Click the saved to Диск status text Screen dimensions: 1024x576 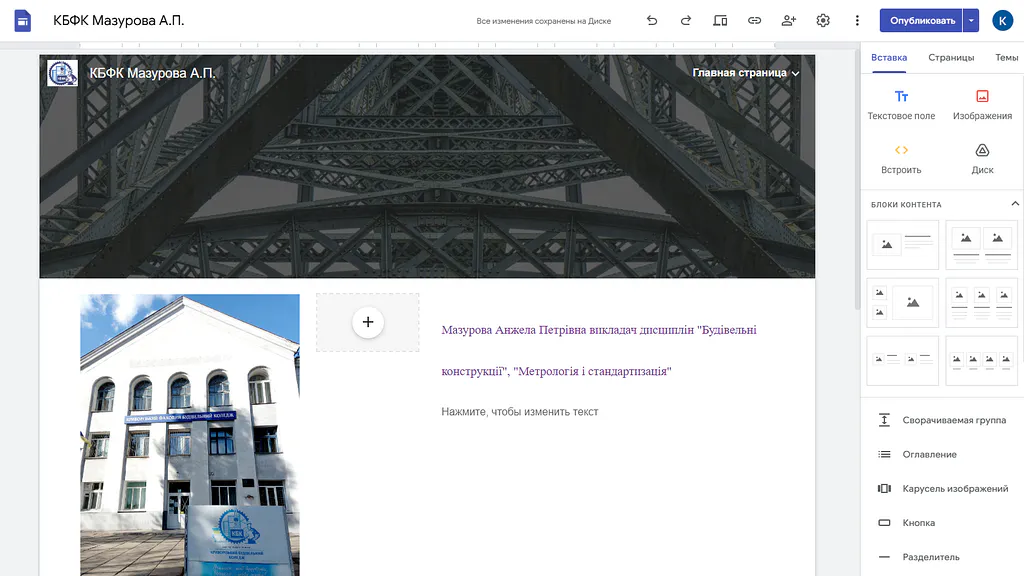coord(543,21)
